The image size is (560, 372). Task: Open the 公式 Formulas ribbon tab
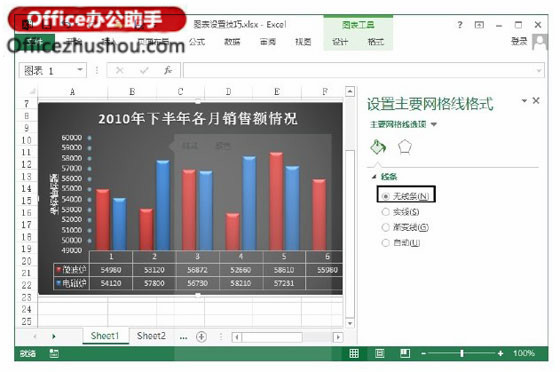click(197, 42)
